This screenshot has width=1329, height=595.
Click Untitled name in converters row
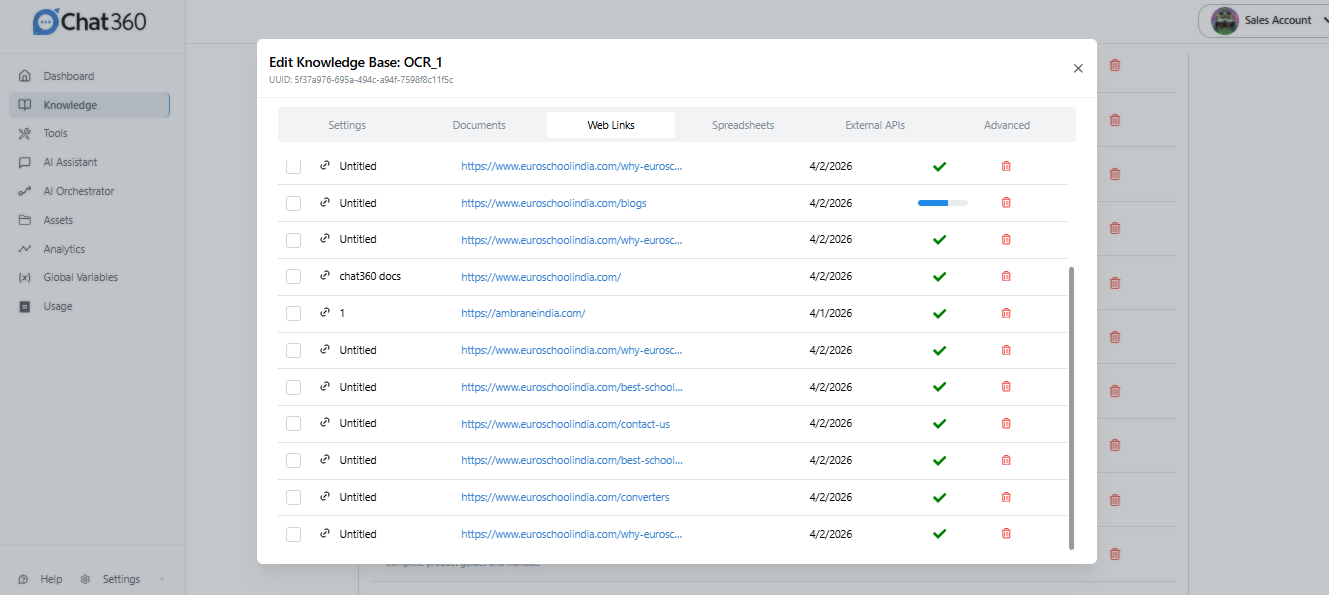tap(358, 497)
